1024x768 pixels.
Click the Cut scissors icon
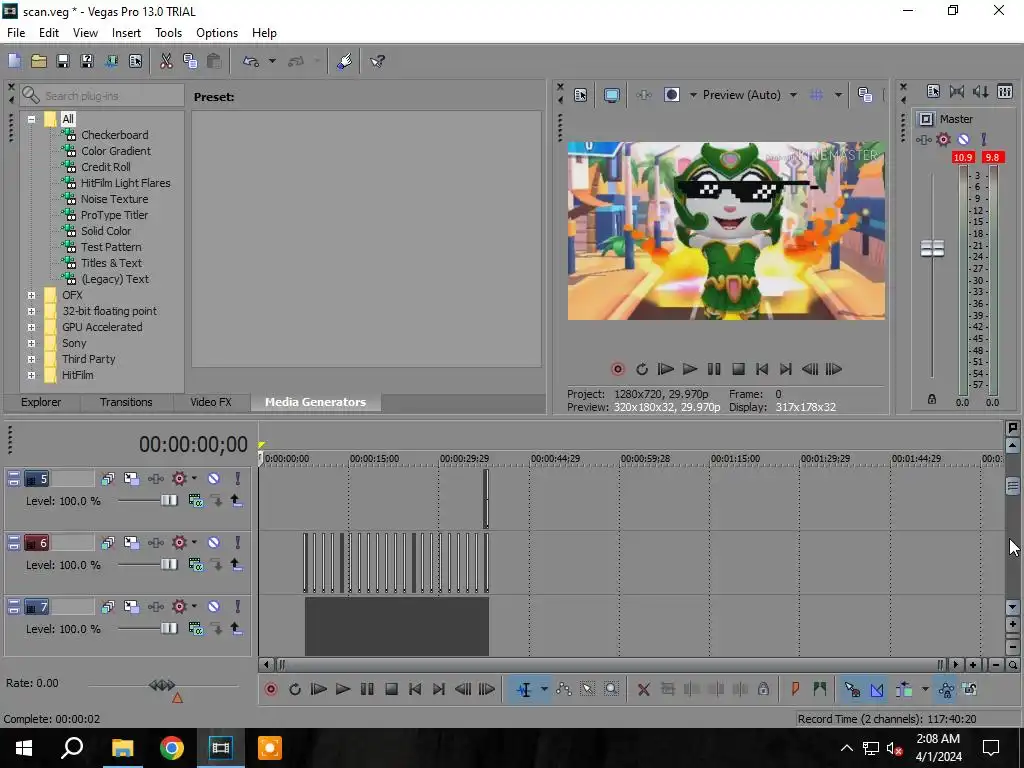pos(166,61)
